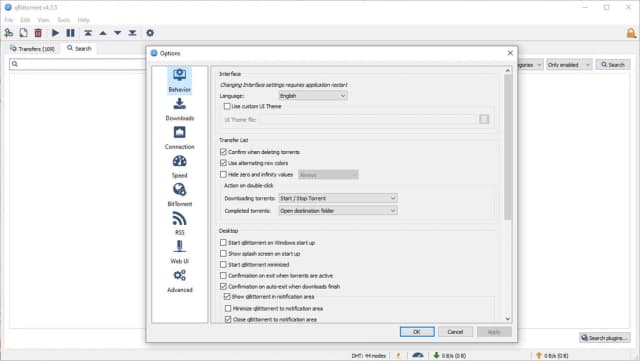Uncheck Confirm when deleting torrents

click(223, 152)
